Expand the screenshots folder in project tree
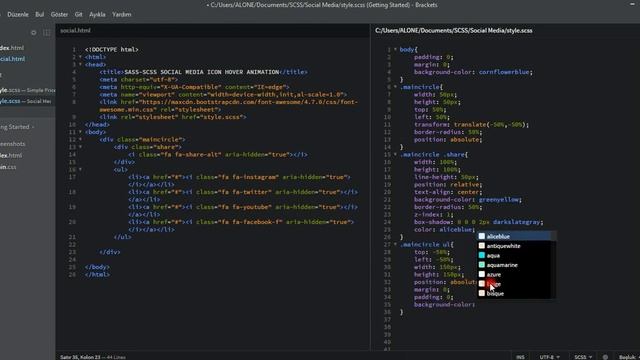The width and height of the screenshot is (640, 360). (13, 144)
